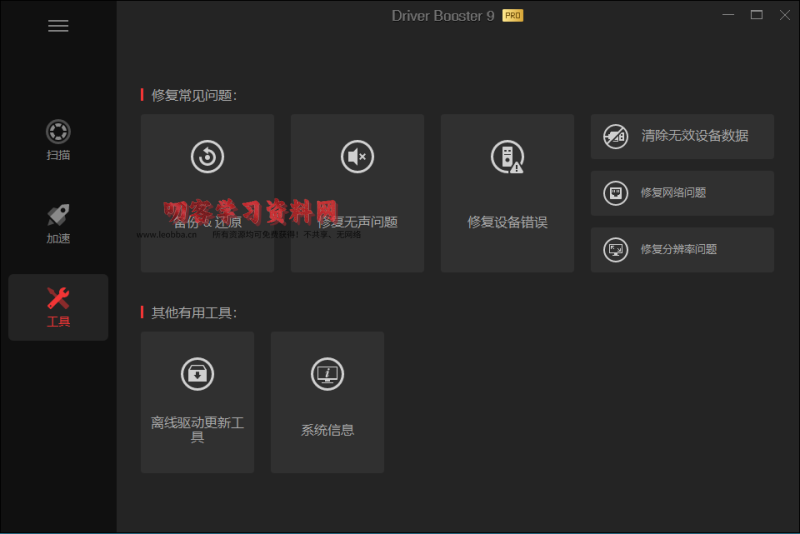Open 系统信息
The image size is (800, 534).
327,402
